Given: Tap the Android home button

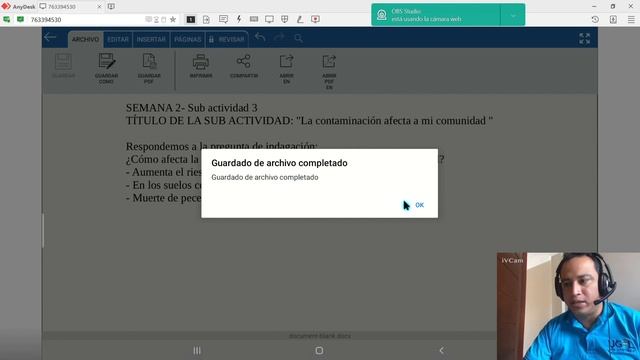Looking at the screenshot, I should coord(319,350).
